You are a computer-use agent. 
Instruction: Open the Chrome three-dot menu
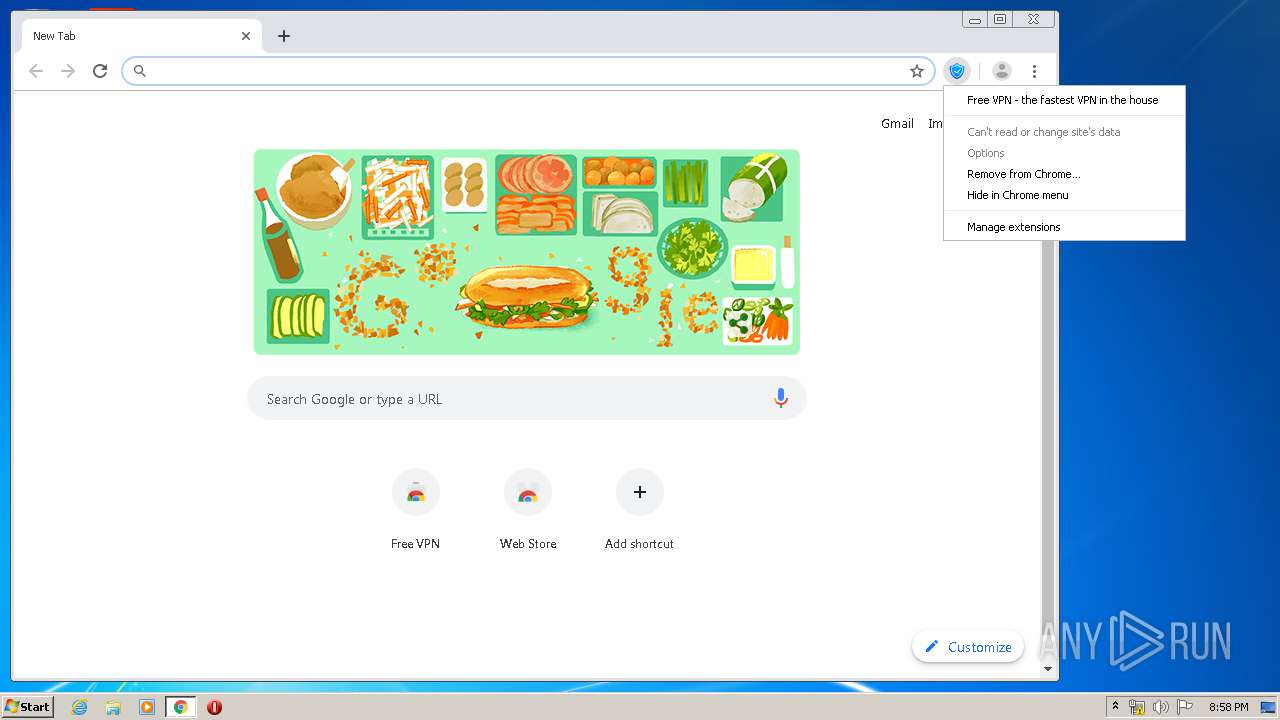1034,71
